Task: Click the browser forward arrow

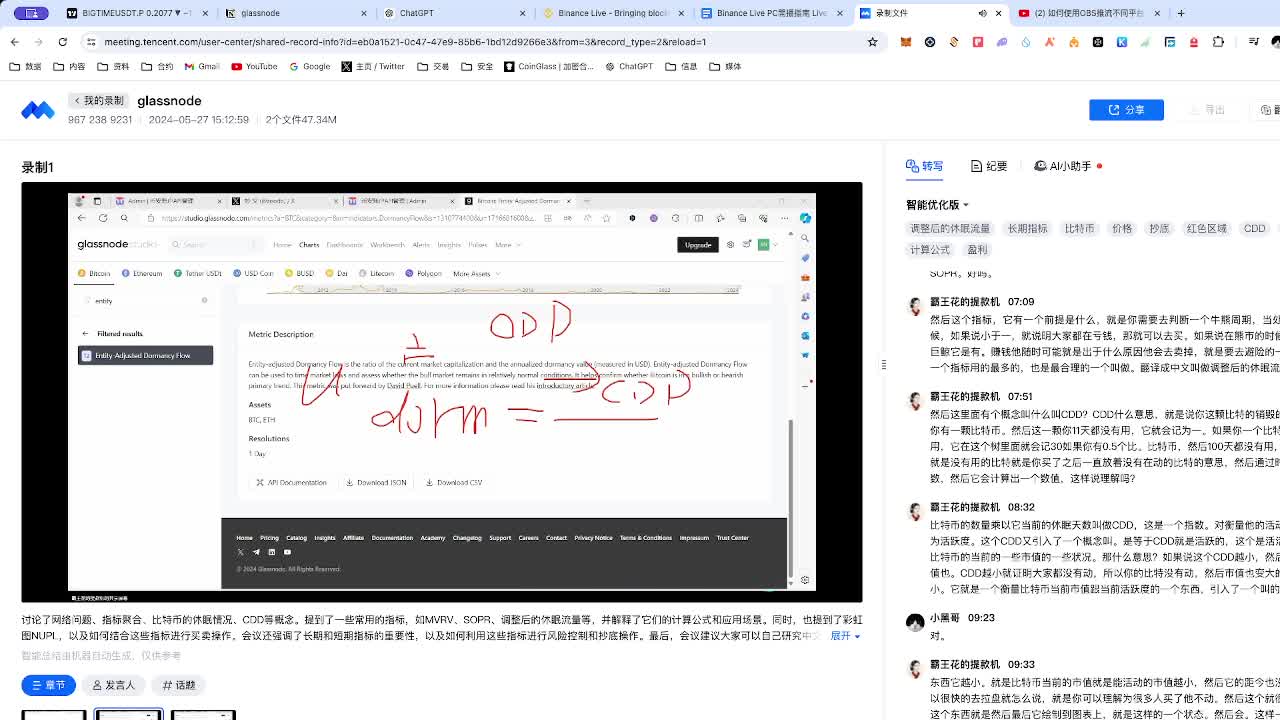Action: 38,42
